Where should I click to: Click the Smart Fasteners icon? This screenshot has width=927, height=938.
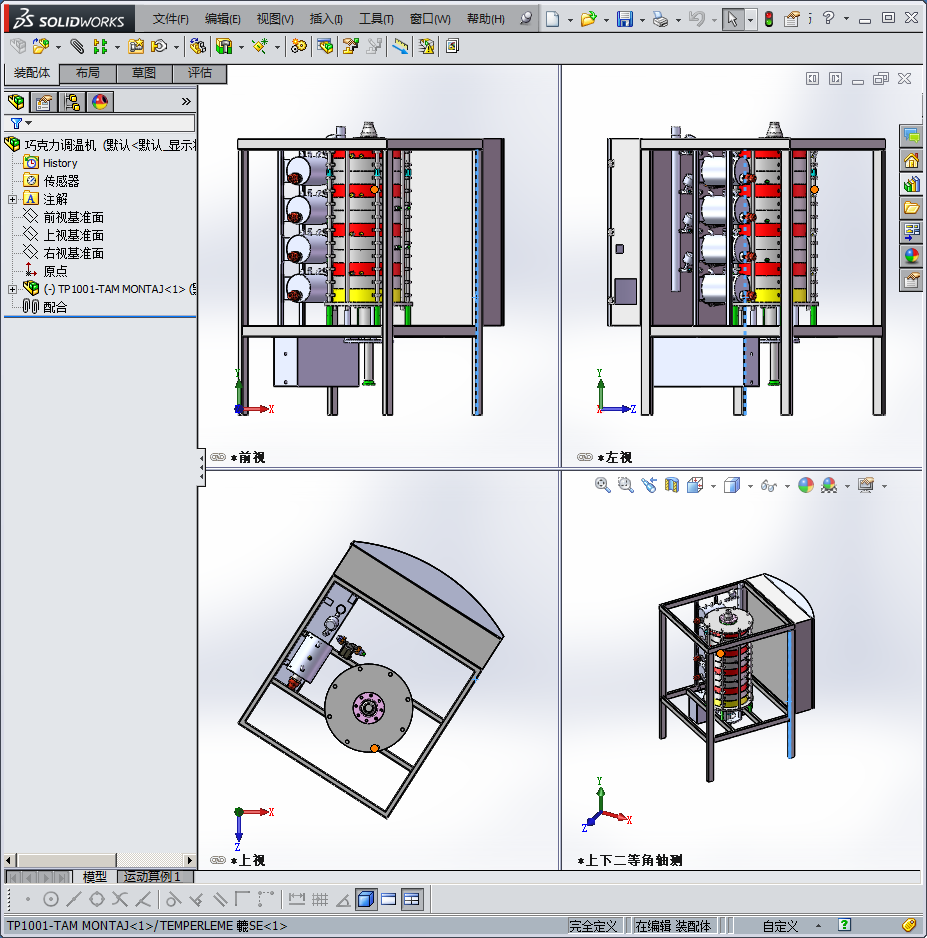136,46
